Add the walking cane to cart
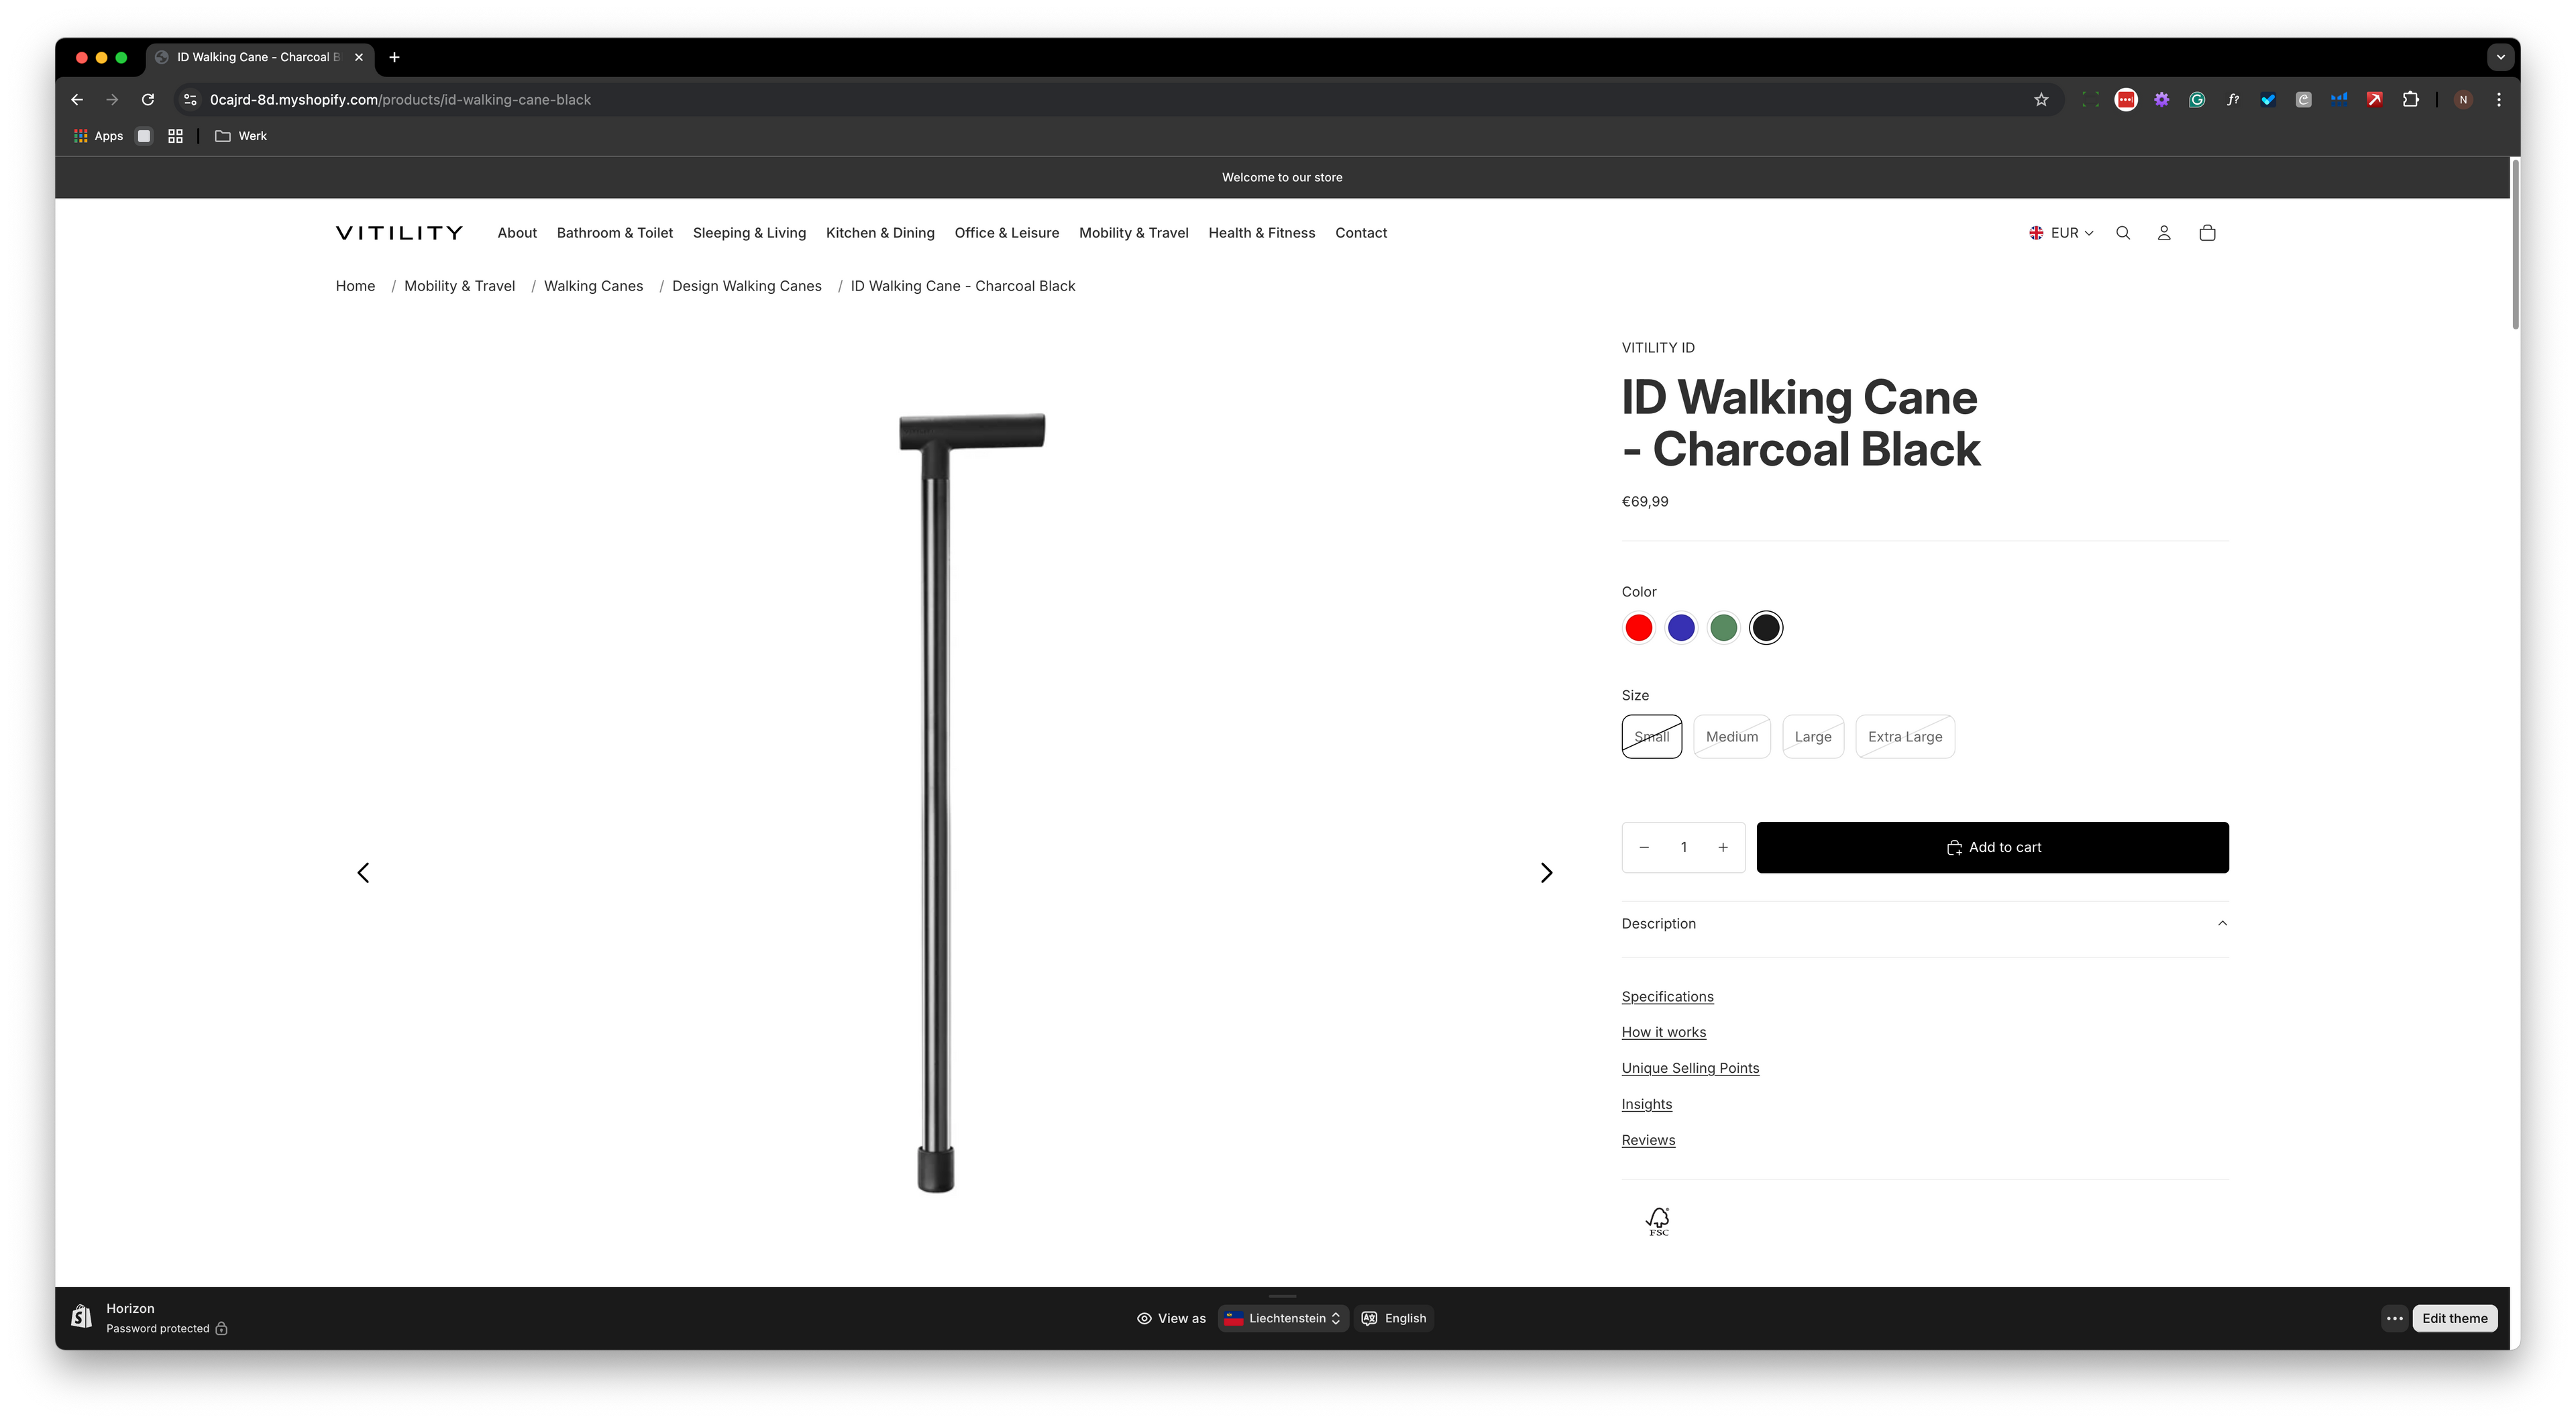 [1992, 847]
